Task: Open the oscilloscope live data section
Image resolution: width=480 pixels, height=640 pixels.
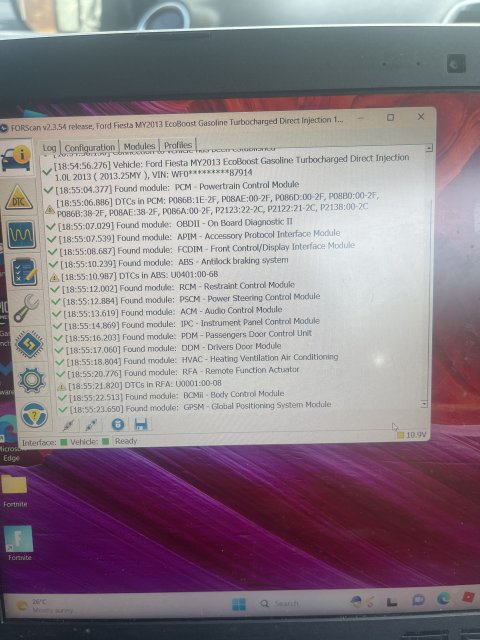Action: [21, 235]
